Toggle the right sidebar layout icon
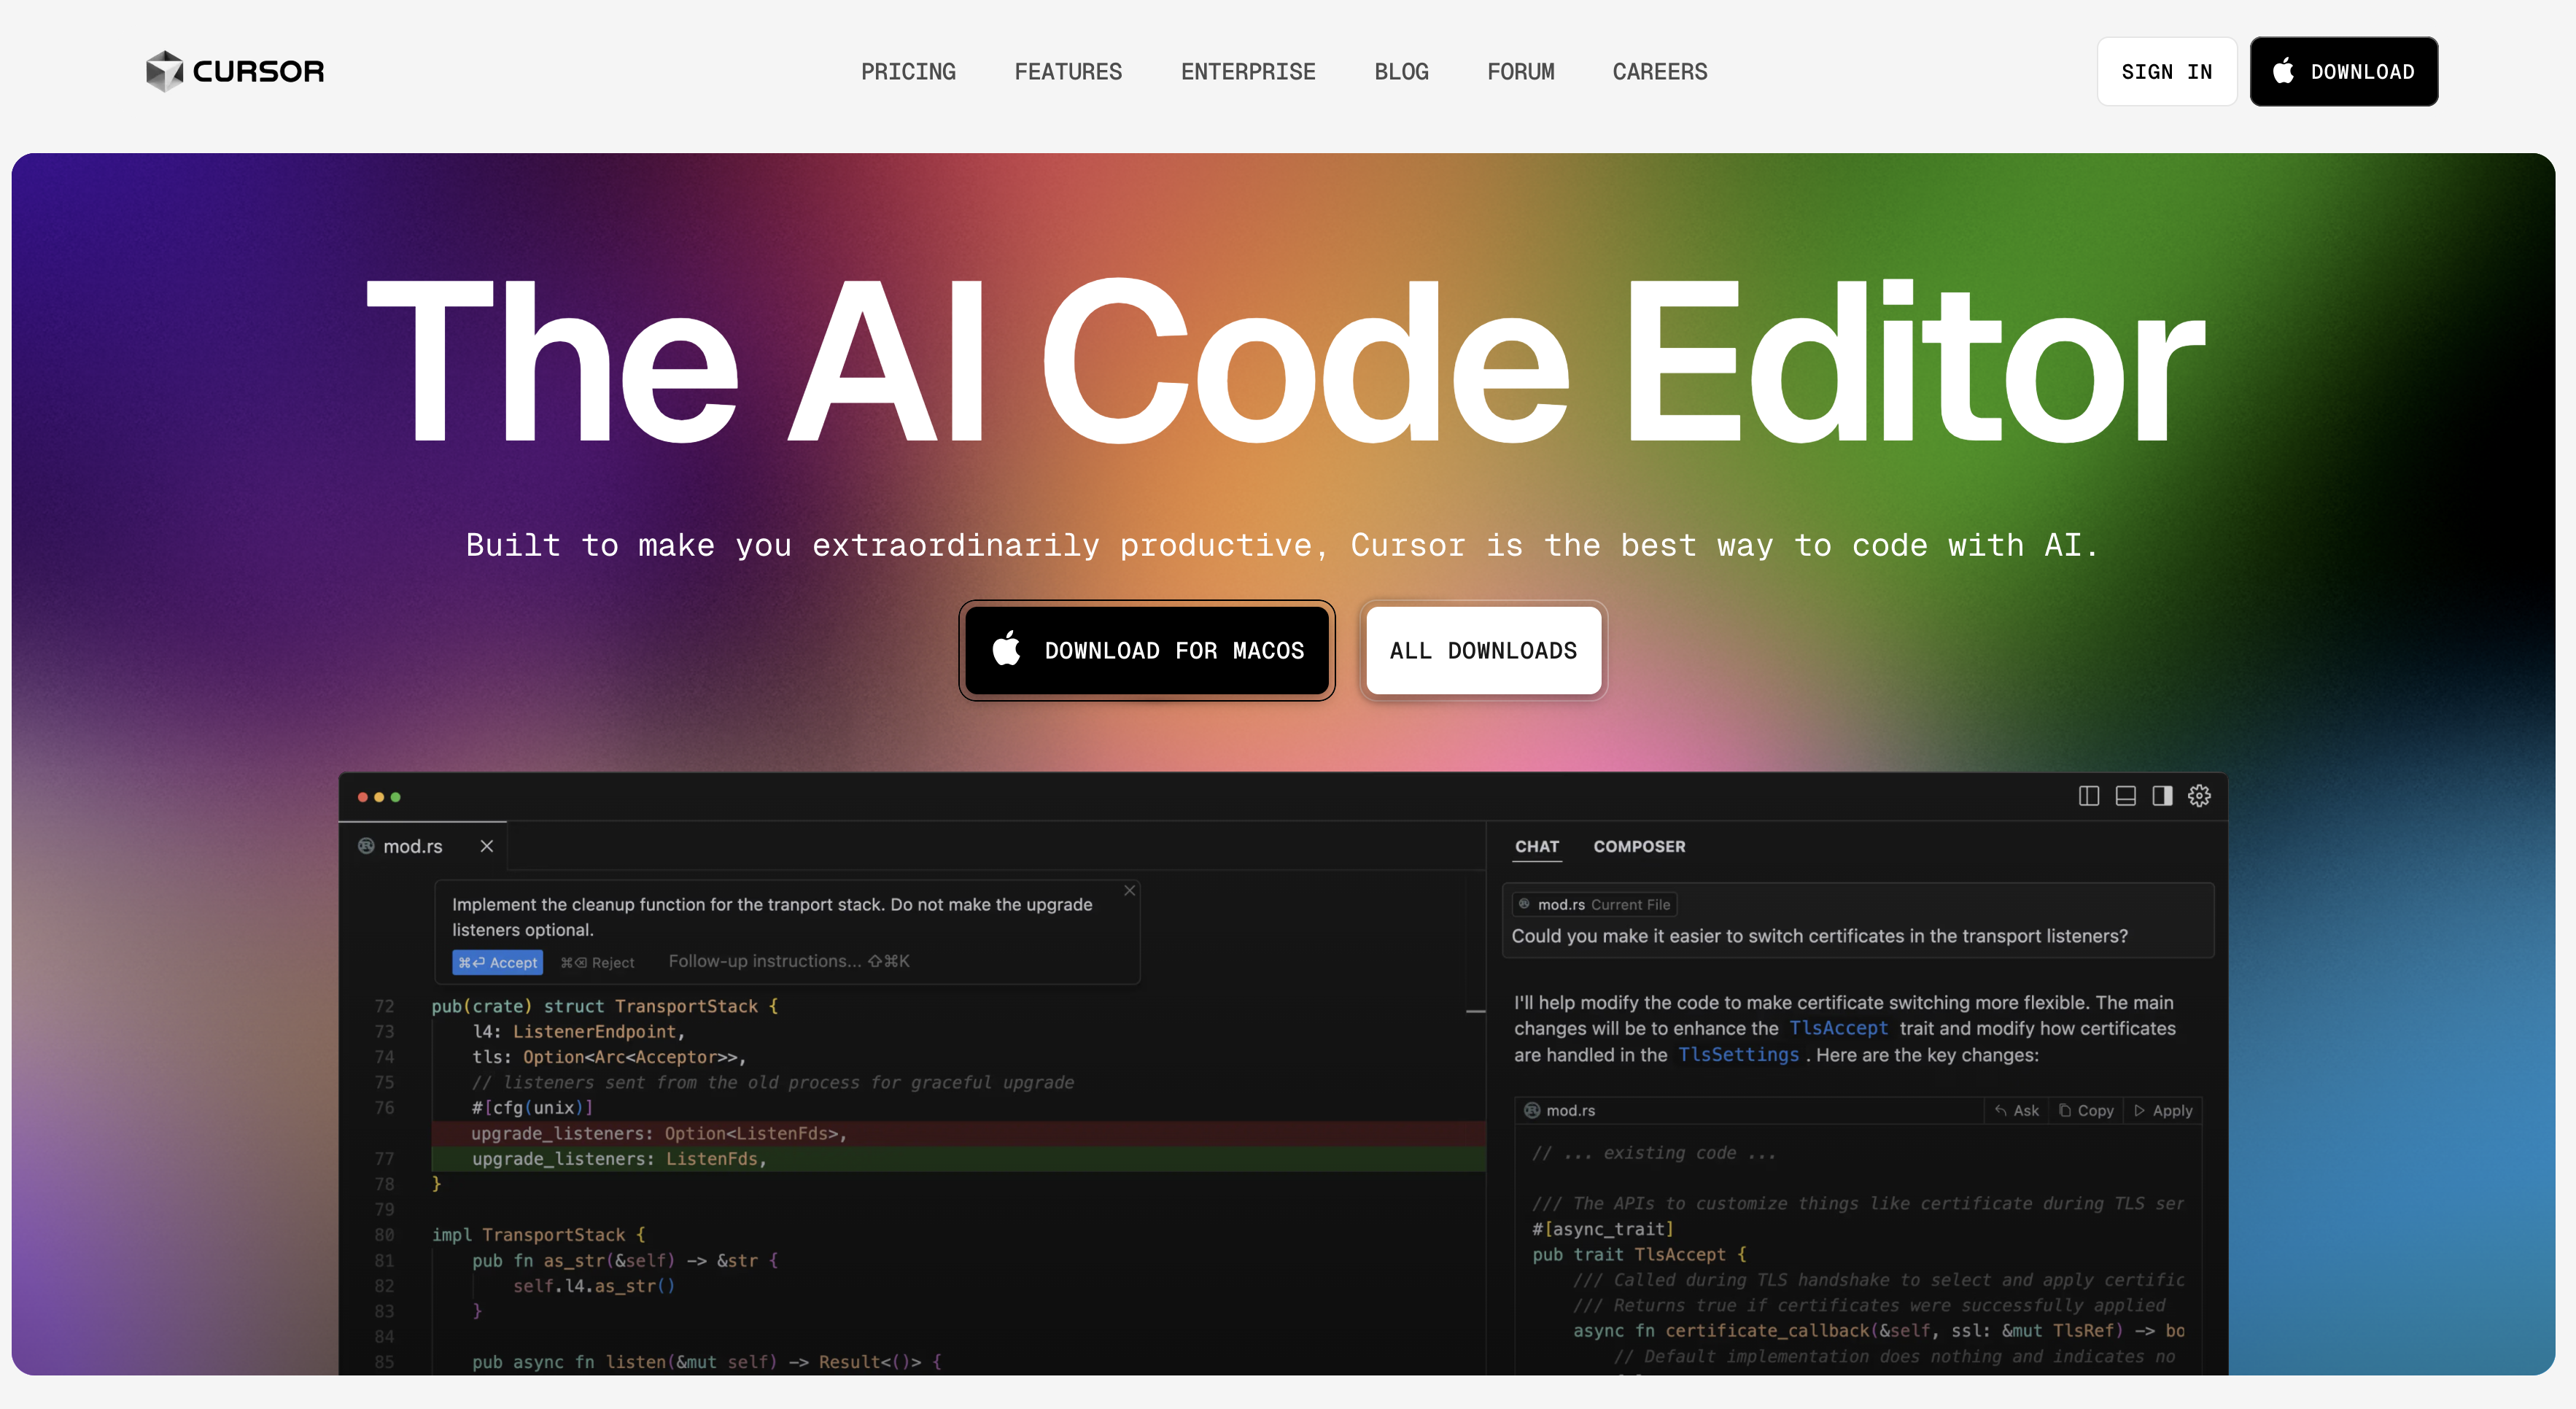Image resolution: width=2576 pixels, height=1409 pixels. tap(2162, 796)
